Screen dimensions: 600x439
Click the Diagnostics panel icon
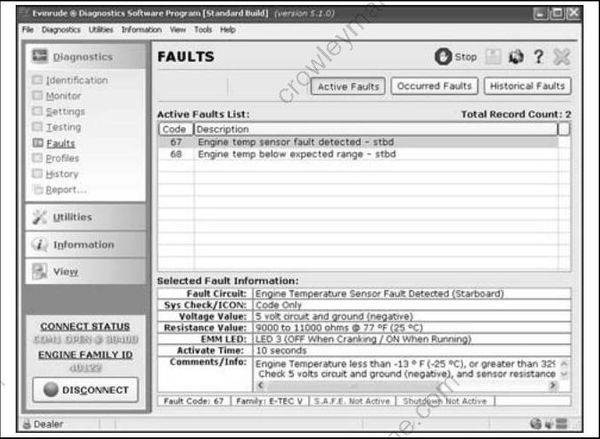point(40,56)
